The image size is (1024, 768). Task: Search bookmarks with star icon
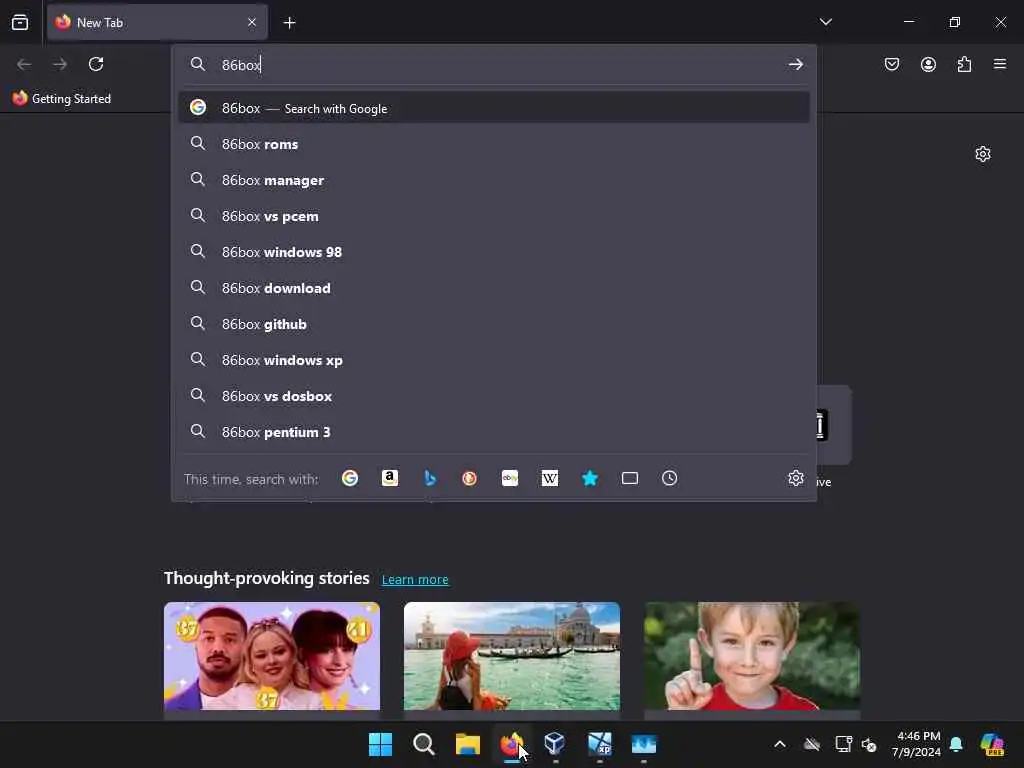[x=590, y=478]
